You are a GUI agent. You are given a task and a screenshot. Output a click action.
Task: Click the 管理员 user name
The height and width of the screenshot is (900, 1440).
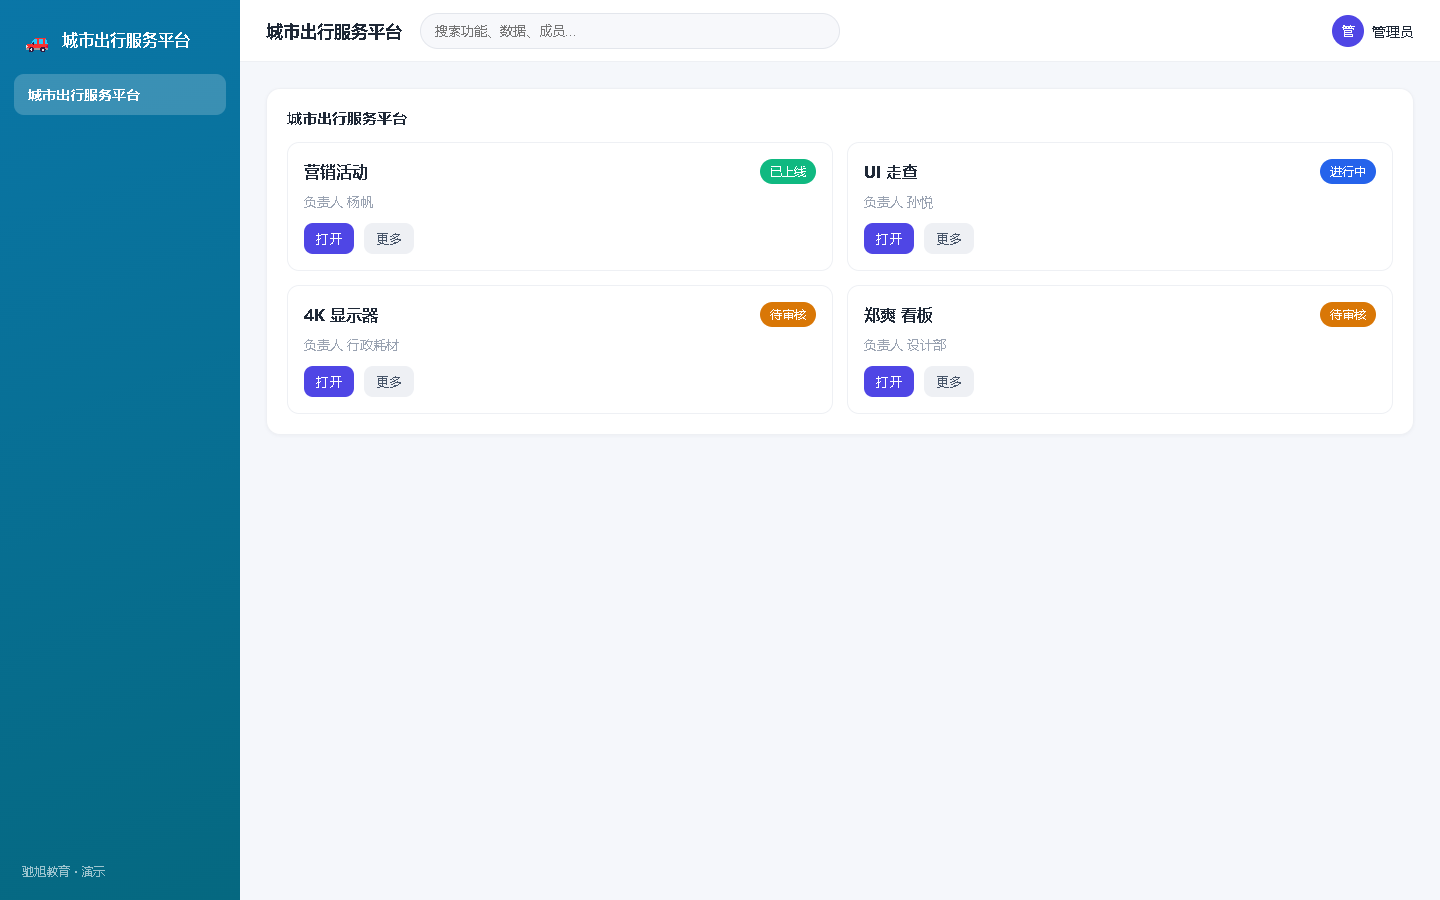1392,32
